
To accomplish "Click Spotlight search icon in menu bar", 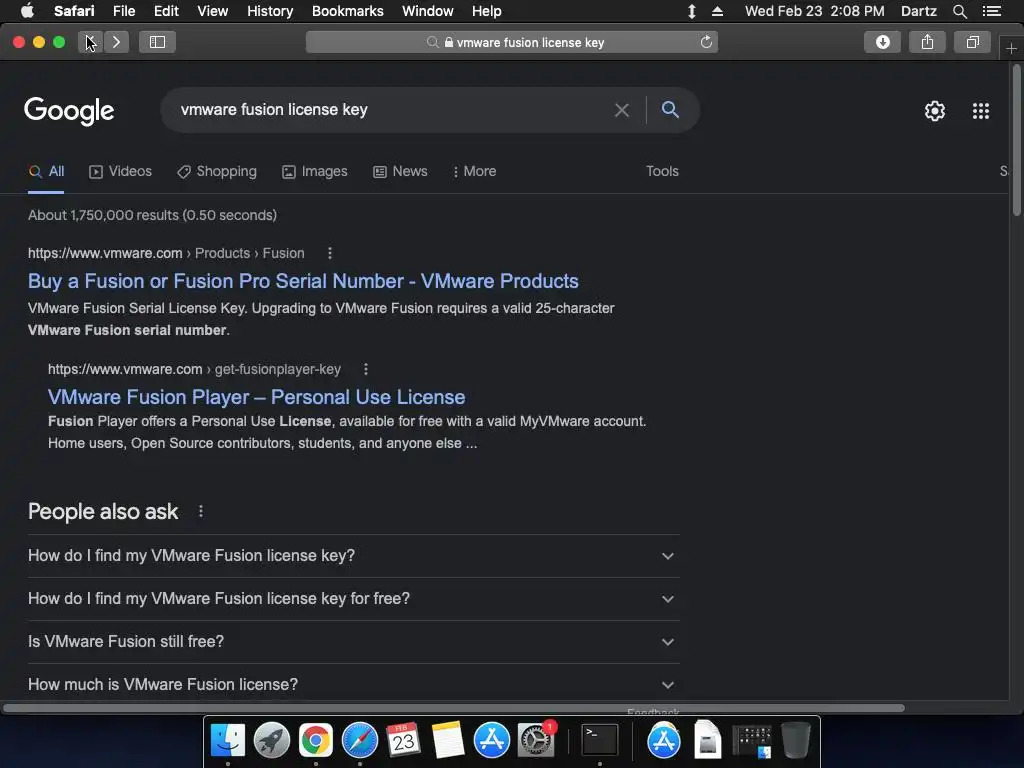I will (959, 11).
